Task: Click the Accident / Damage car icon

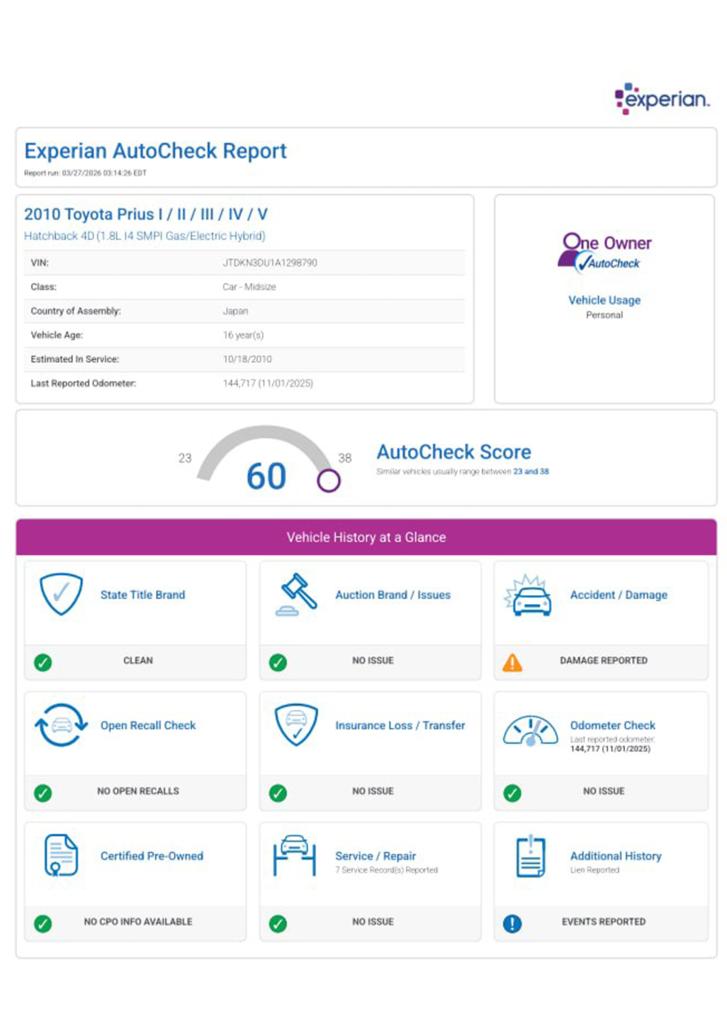Action: (x=530, y=596)
